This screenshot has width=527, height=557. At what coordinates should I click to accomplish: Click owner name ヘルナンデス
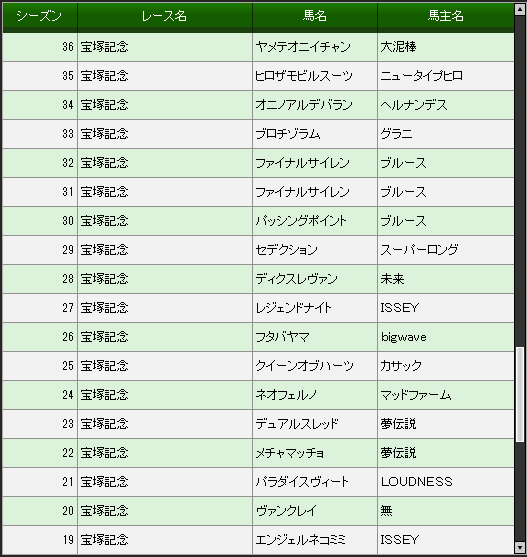(414, 105)
